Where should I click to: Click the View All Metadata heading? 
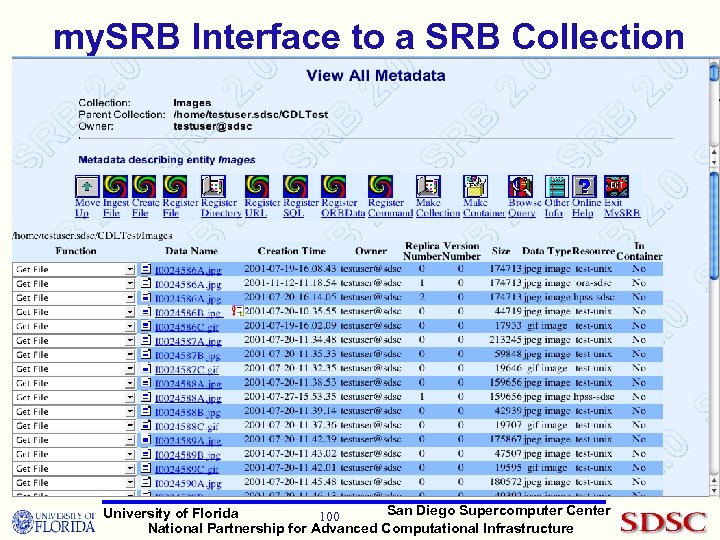click(x=376, y=75)
